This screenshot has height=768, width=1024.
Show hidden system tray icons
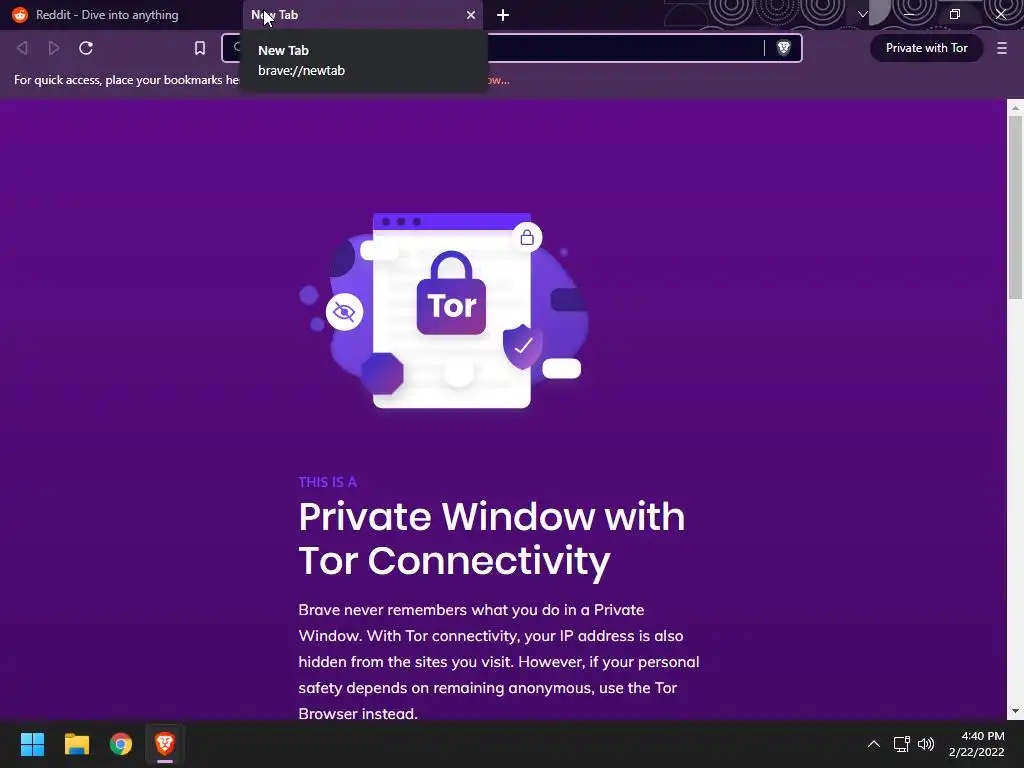[874, 744]
